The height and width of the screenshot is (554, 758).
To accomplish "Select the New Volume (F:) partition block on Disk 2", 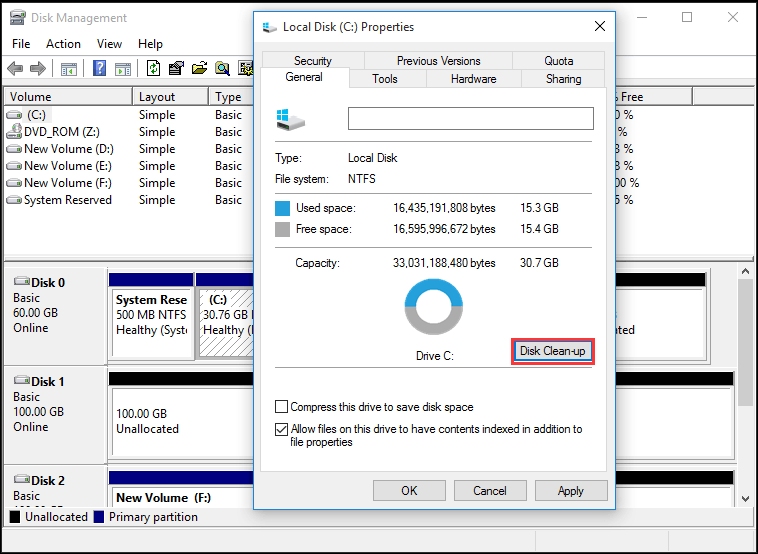I will pos(183,489).
